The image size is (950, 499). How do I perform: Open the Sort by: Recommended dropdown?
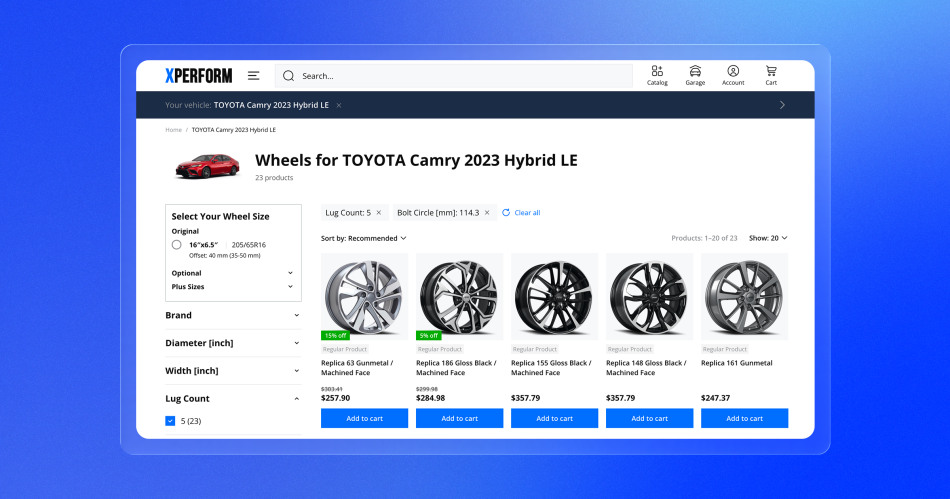click(x=363, y=238)
